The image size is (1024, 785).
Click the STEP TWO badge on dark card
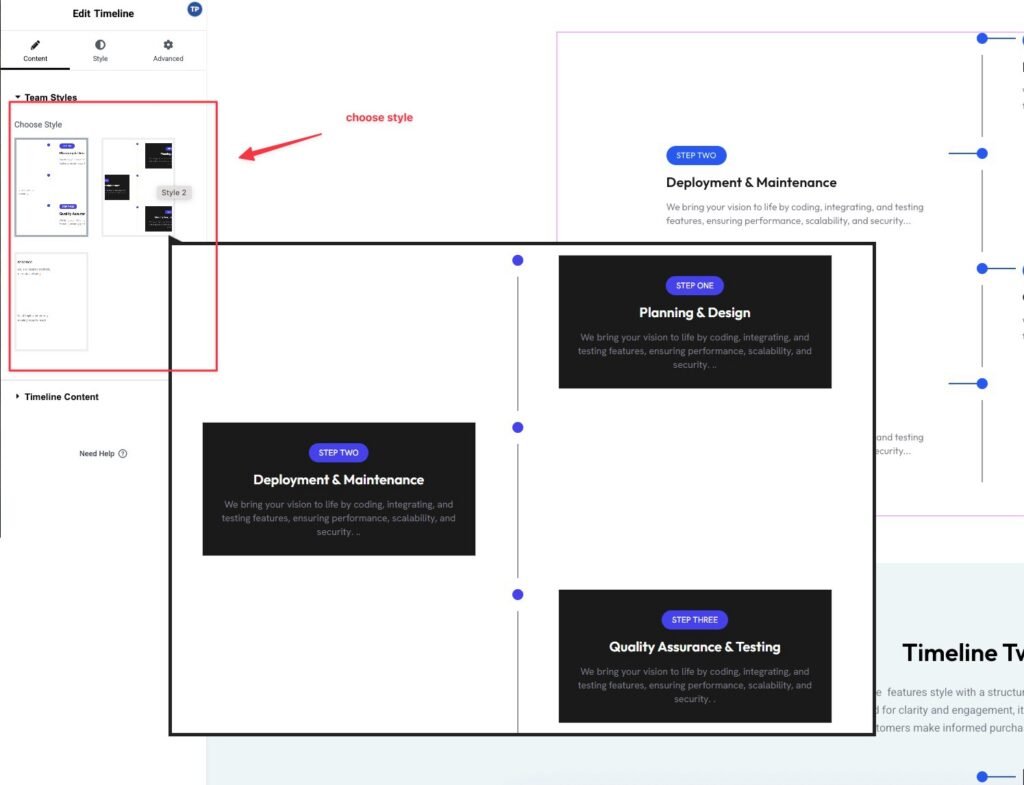pyautogui.click(x=338, y=452)
